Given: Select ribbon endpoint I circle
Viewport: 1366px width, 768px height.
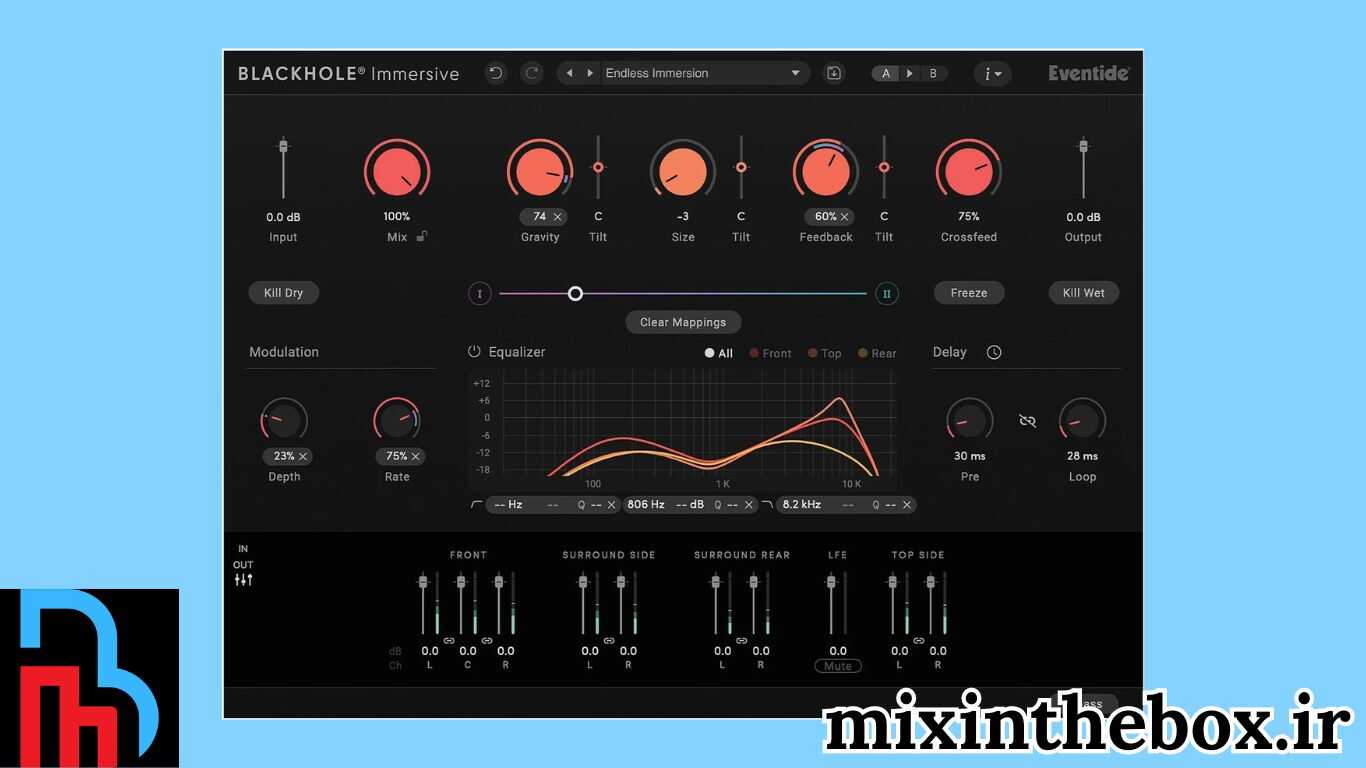Looking at the screenshot, I should (480, 294).
